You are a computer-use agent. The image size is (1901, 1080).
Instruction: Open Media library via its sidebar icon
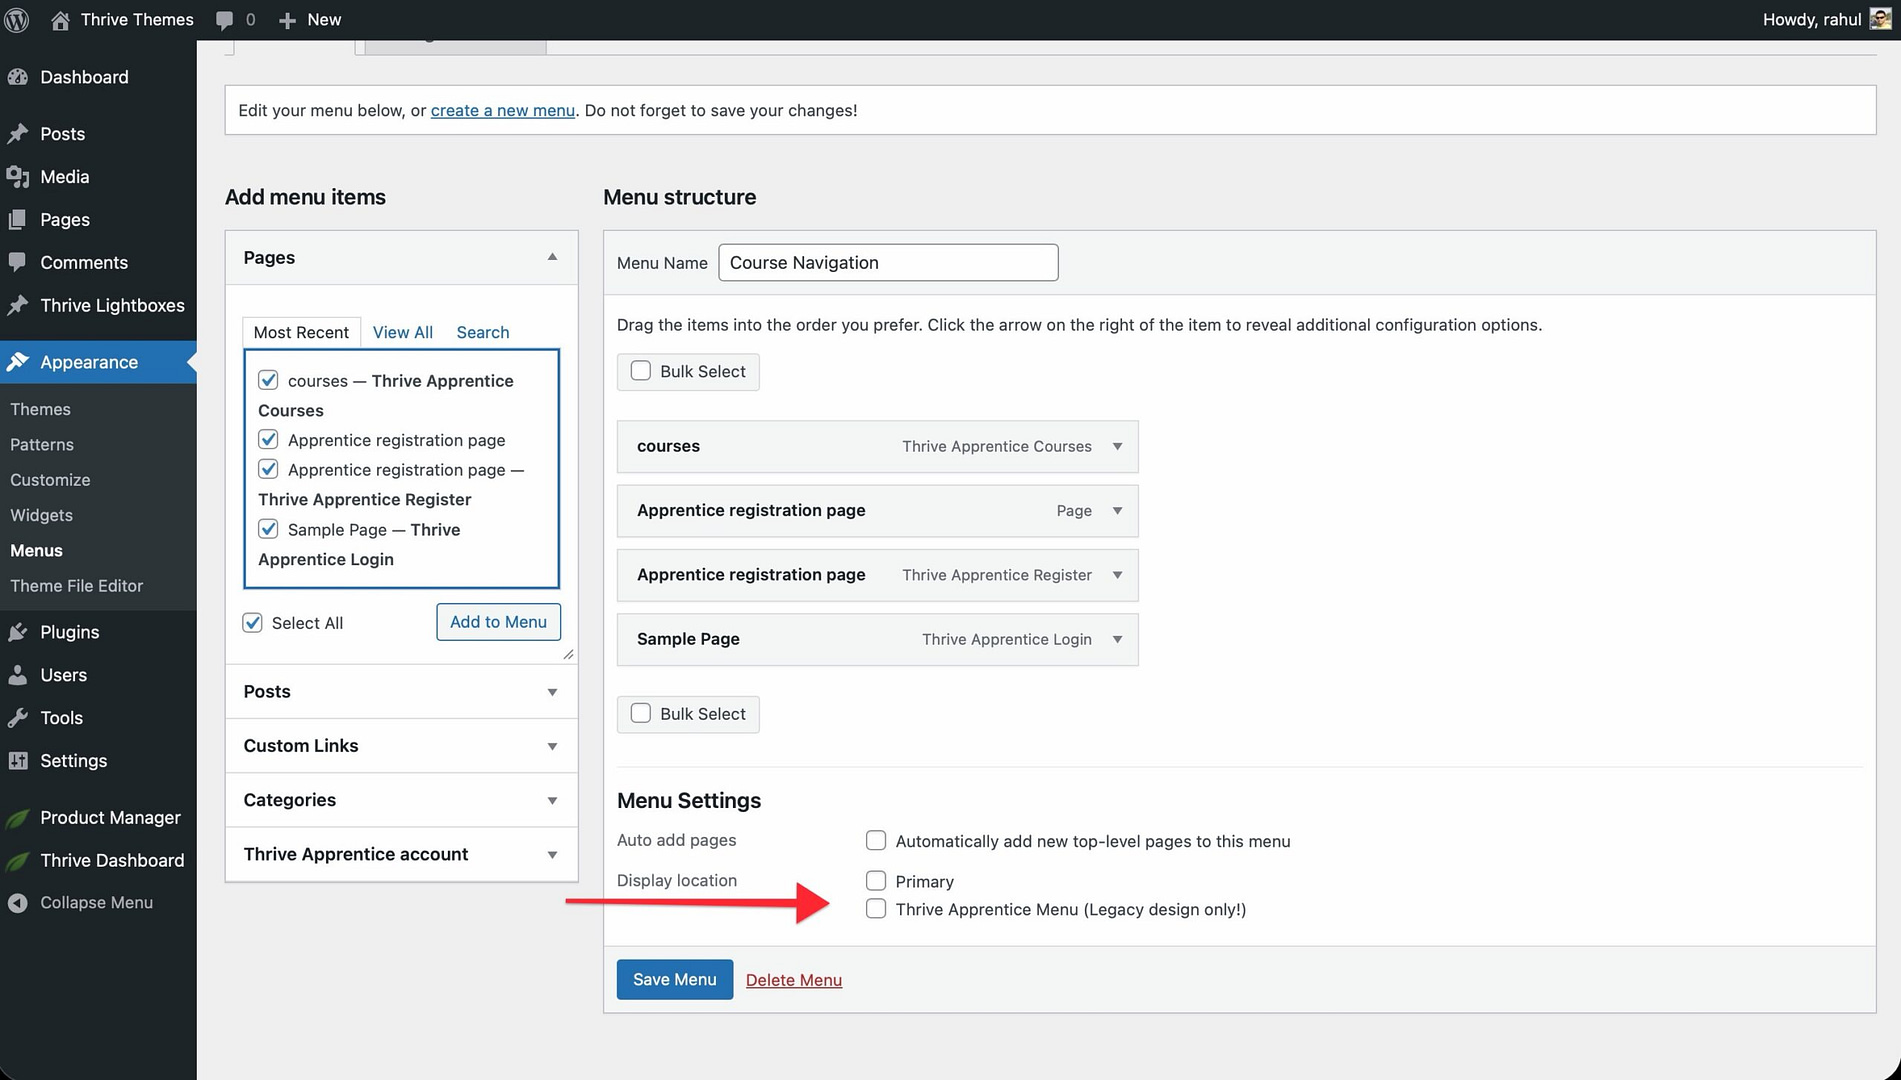[17, 177]
